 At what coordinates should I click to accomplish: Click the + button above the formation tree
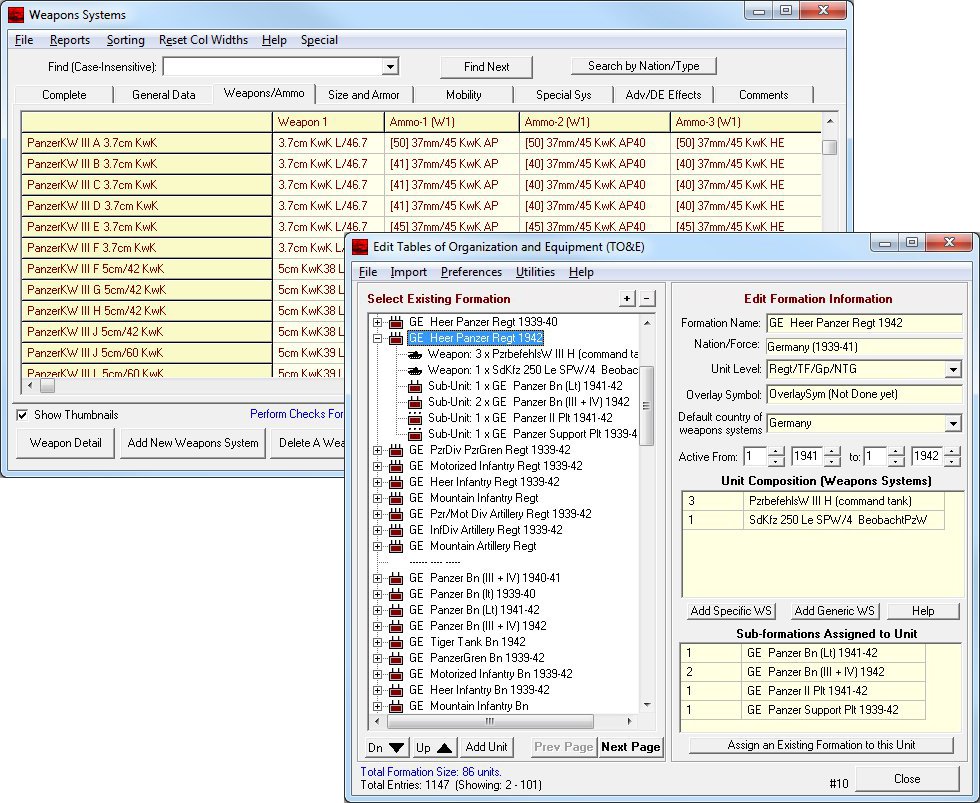tap(626, 298)
